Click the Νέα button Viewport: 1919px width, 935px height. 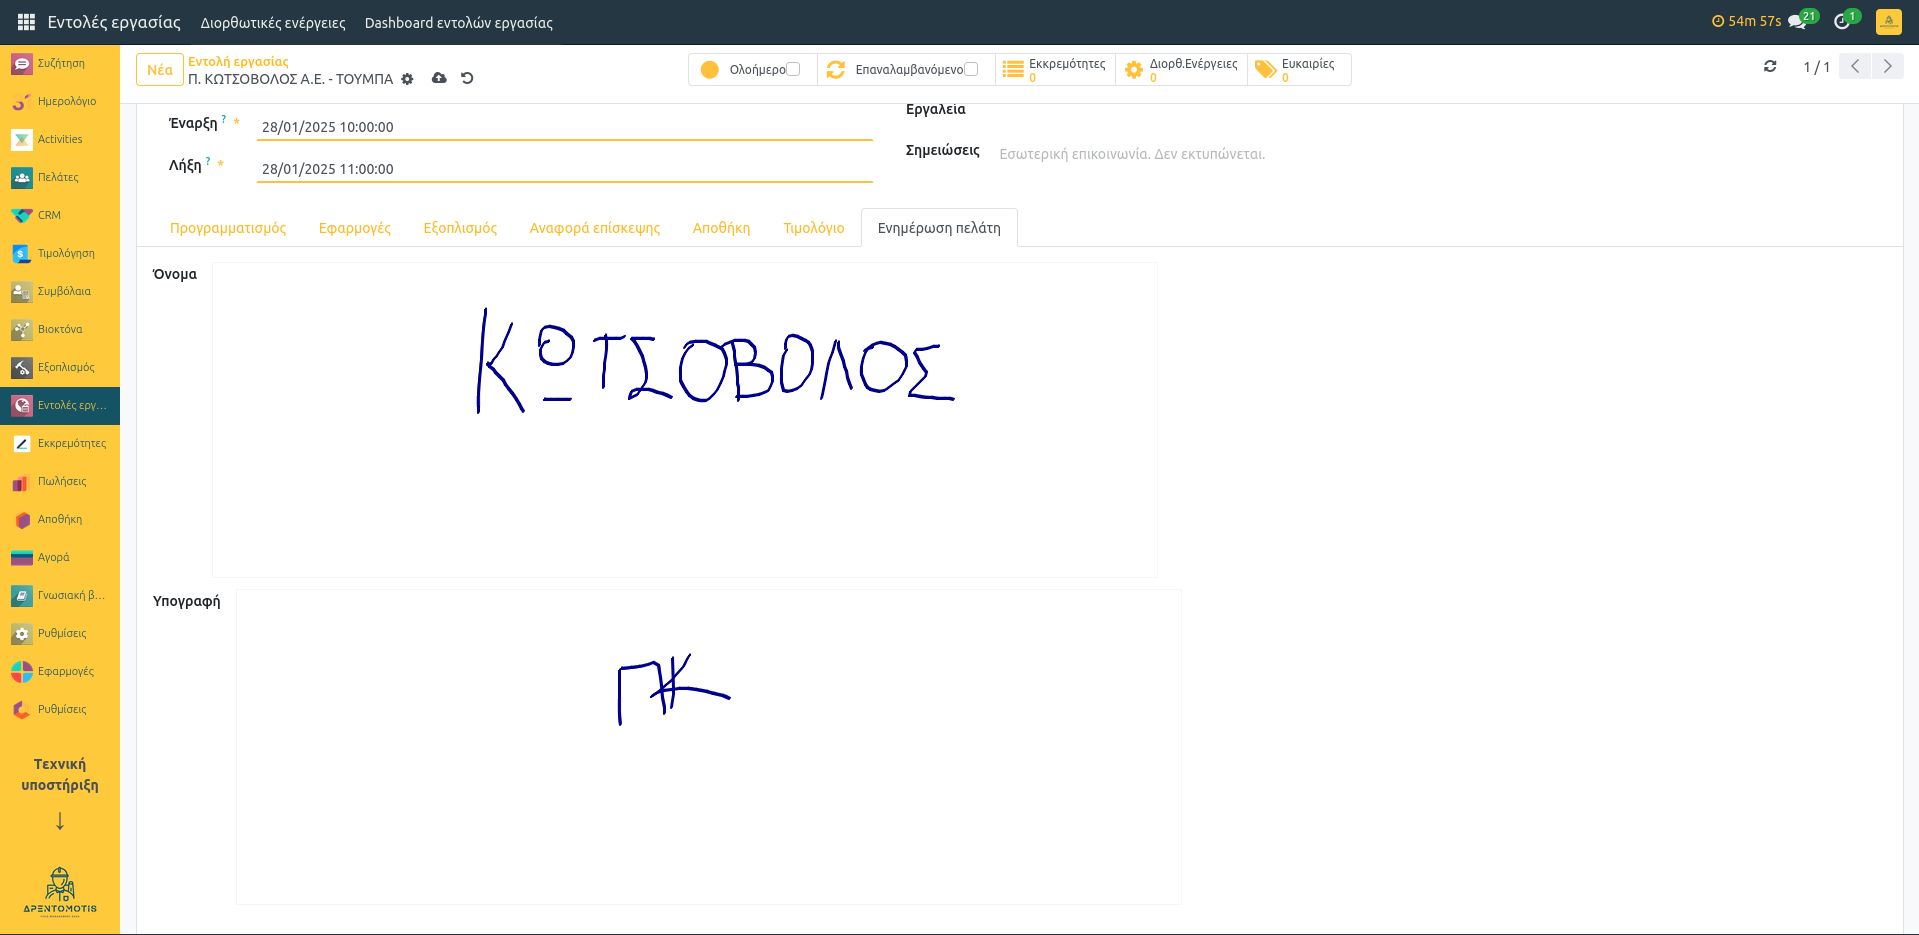pos(160,70)
